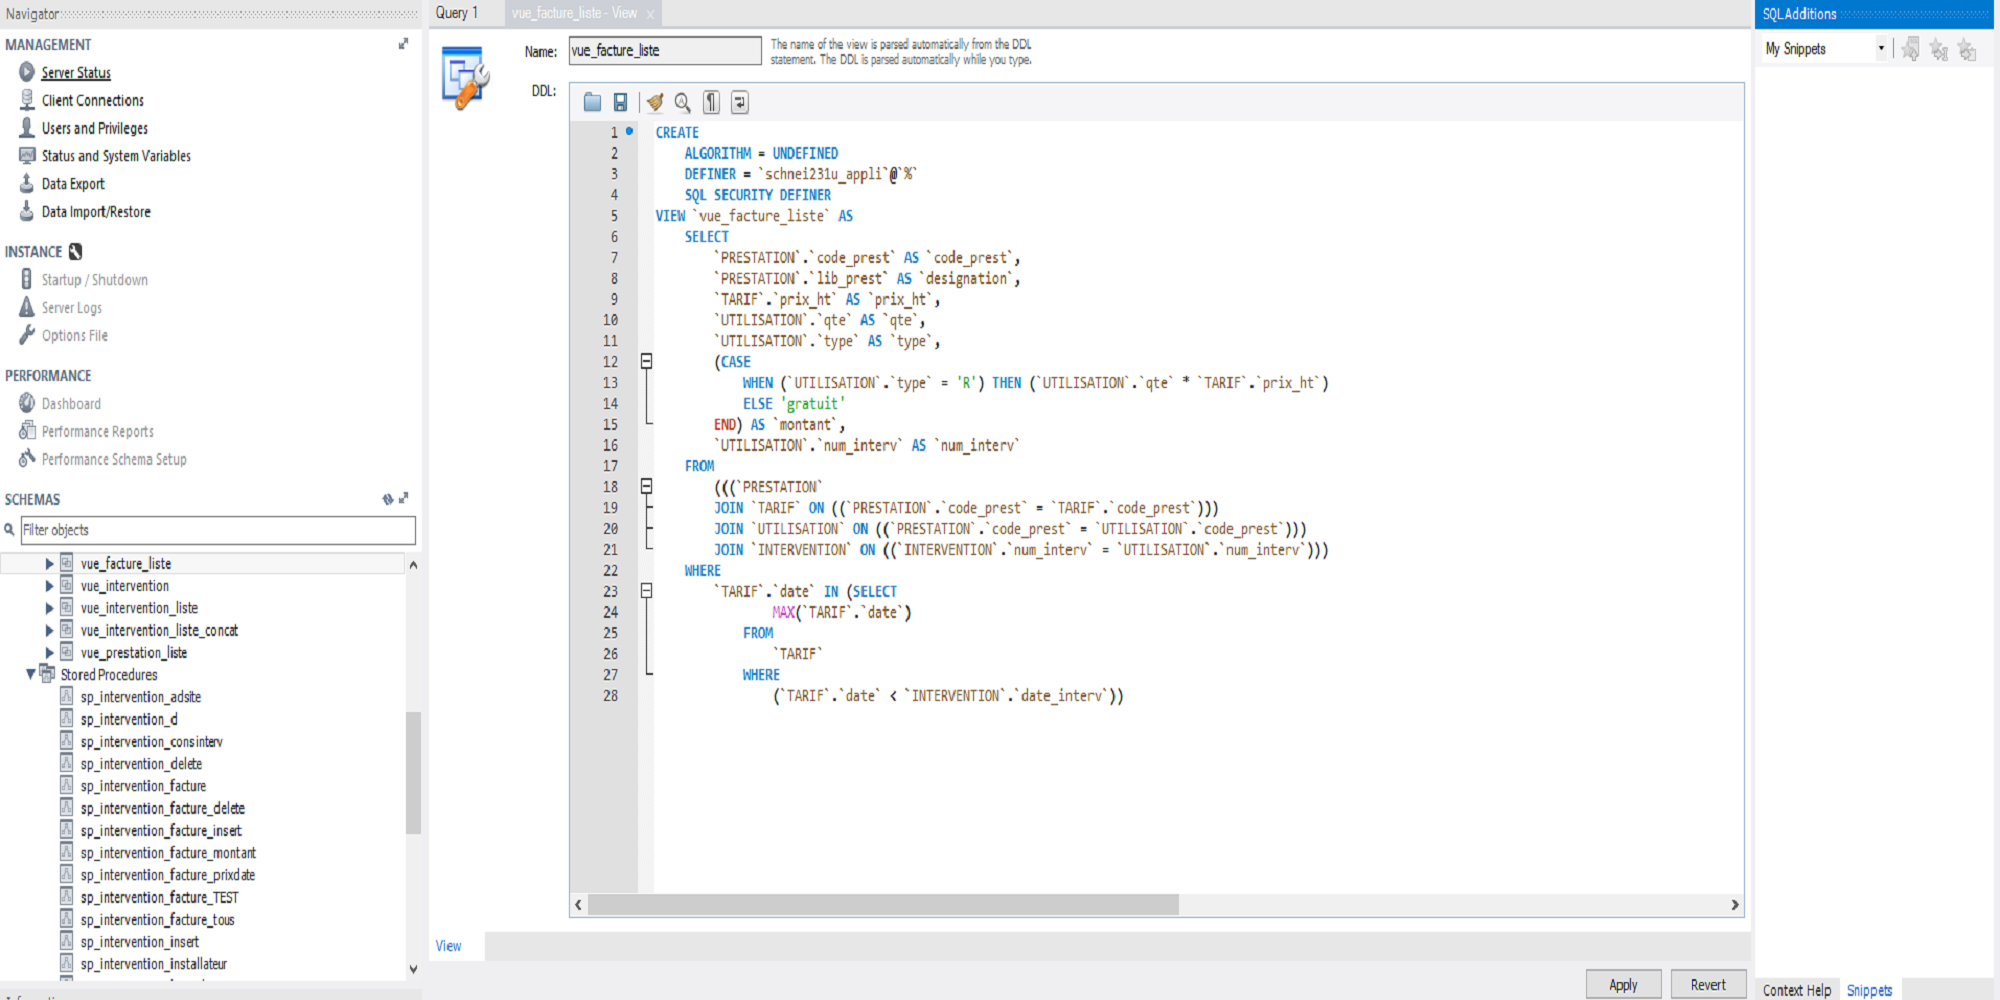Click the Apply button
This screenshot has height=1000, width=2000.
tap(1623, 984)
